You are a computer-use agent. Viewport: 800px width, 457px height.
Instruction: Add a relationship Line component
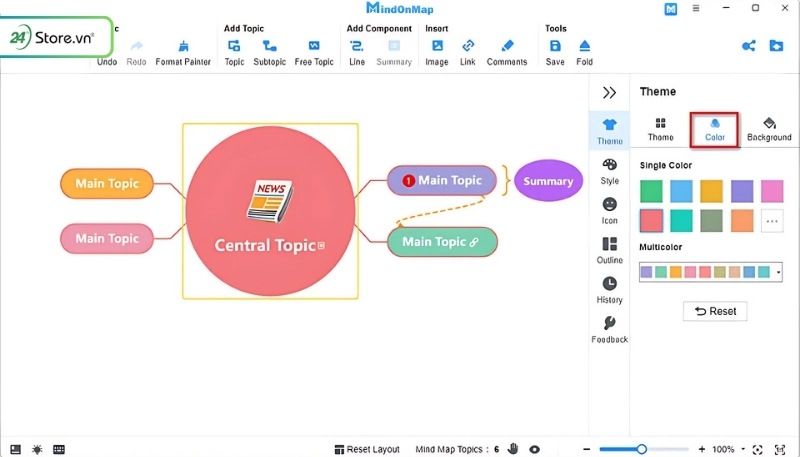click(x=357, y=53)
